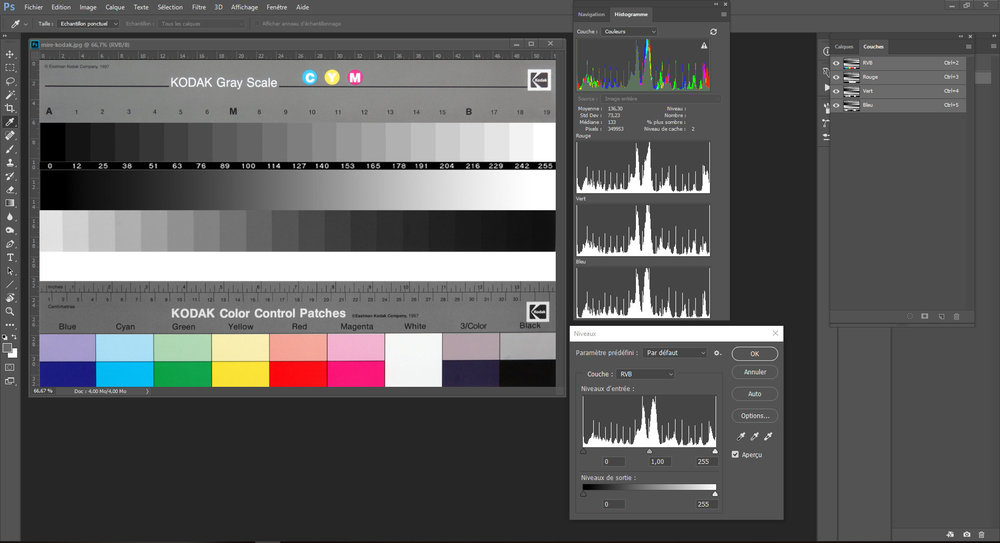This screenshot has width=1000, height=543.
Task: Click the white output level field 255
Action: (x=703, y=504)
